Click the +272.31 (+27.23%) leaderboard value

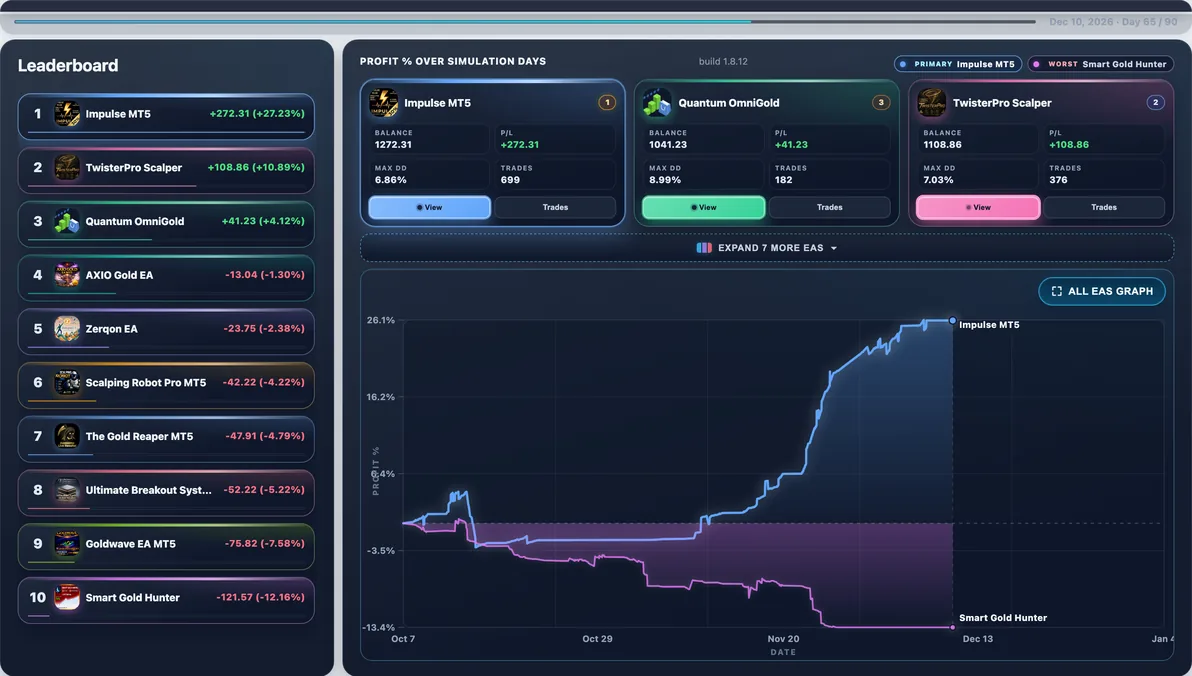(x=257, y=113)
